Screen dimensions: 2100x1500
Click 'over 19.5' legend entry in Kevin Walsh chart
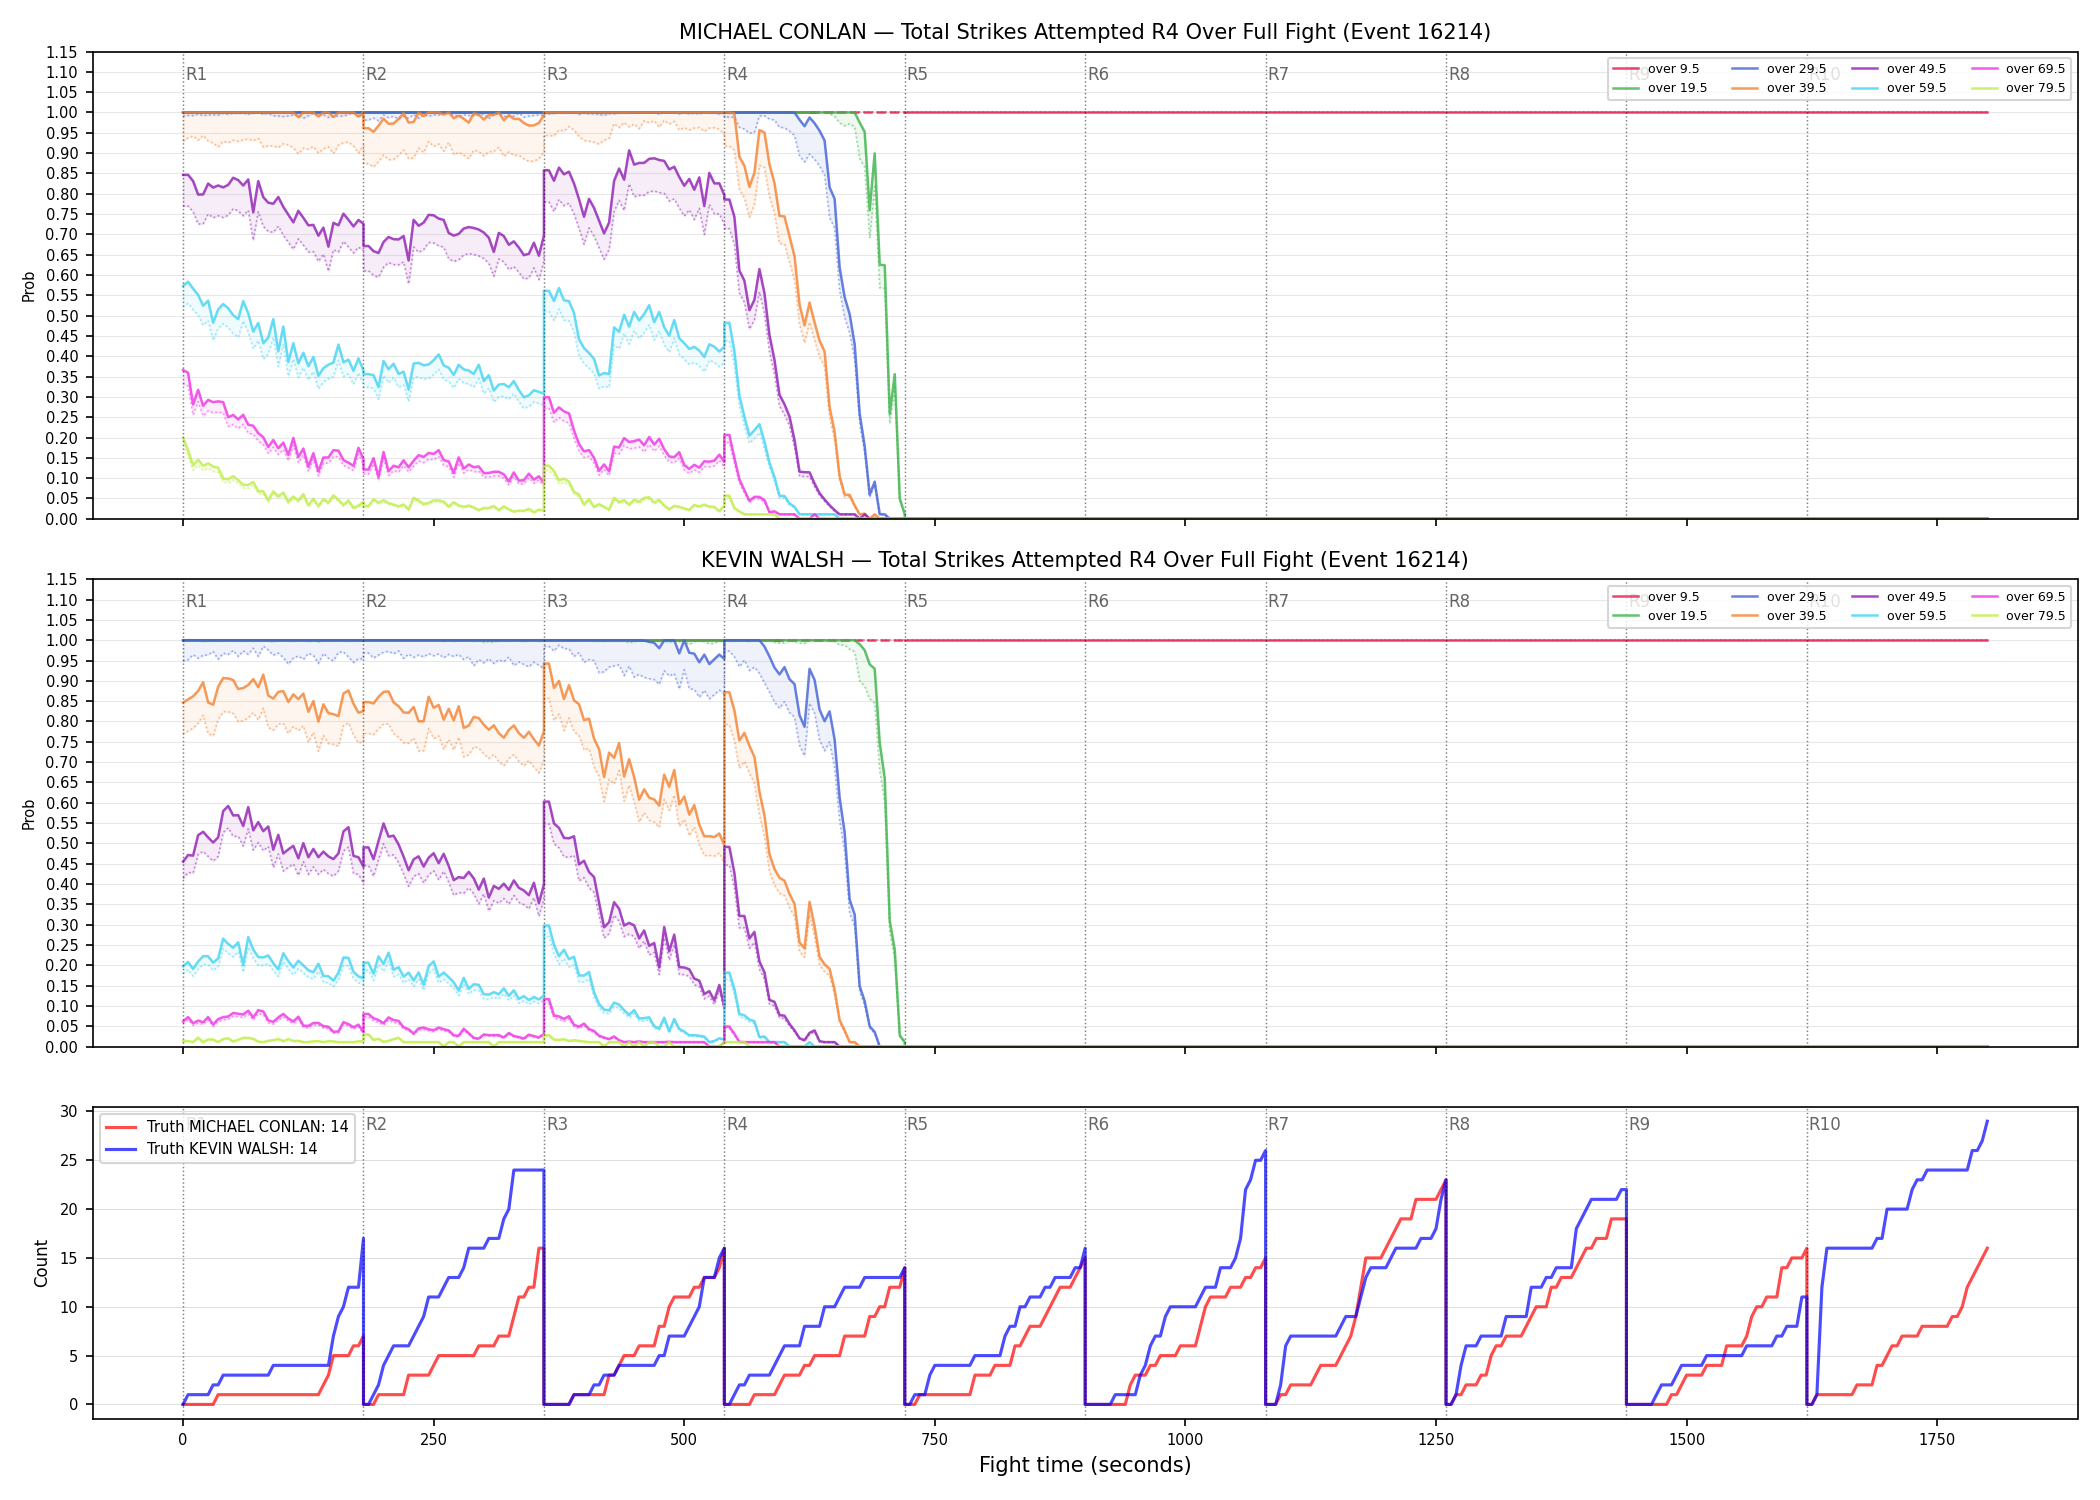tap(1660, 616)
